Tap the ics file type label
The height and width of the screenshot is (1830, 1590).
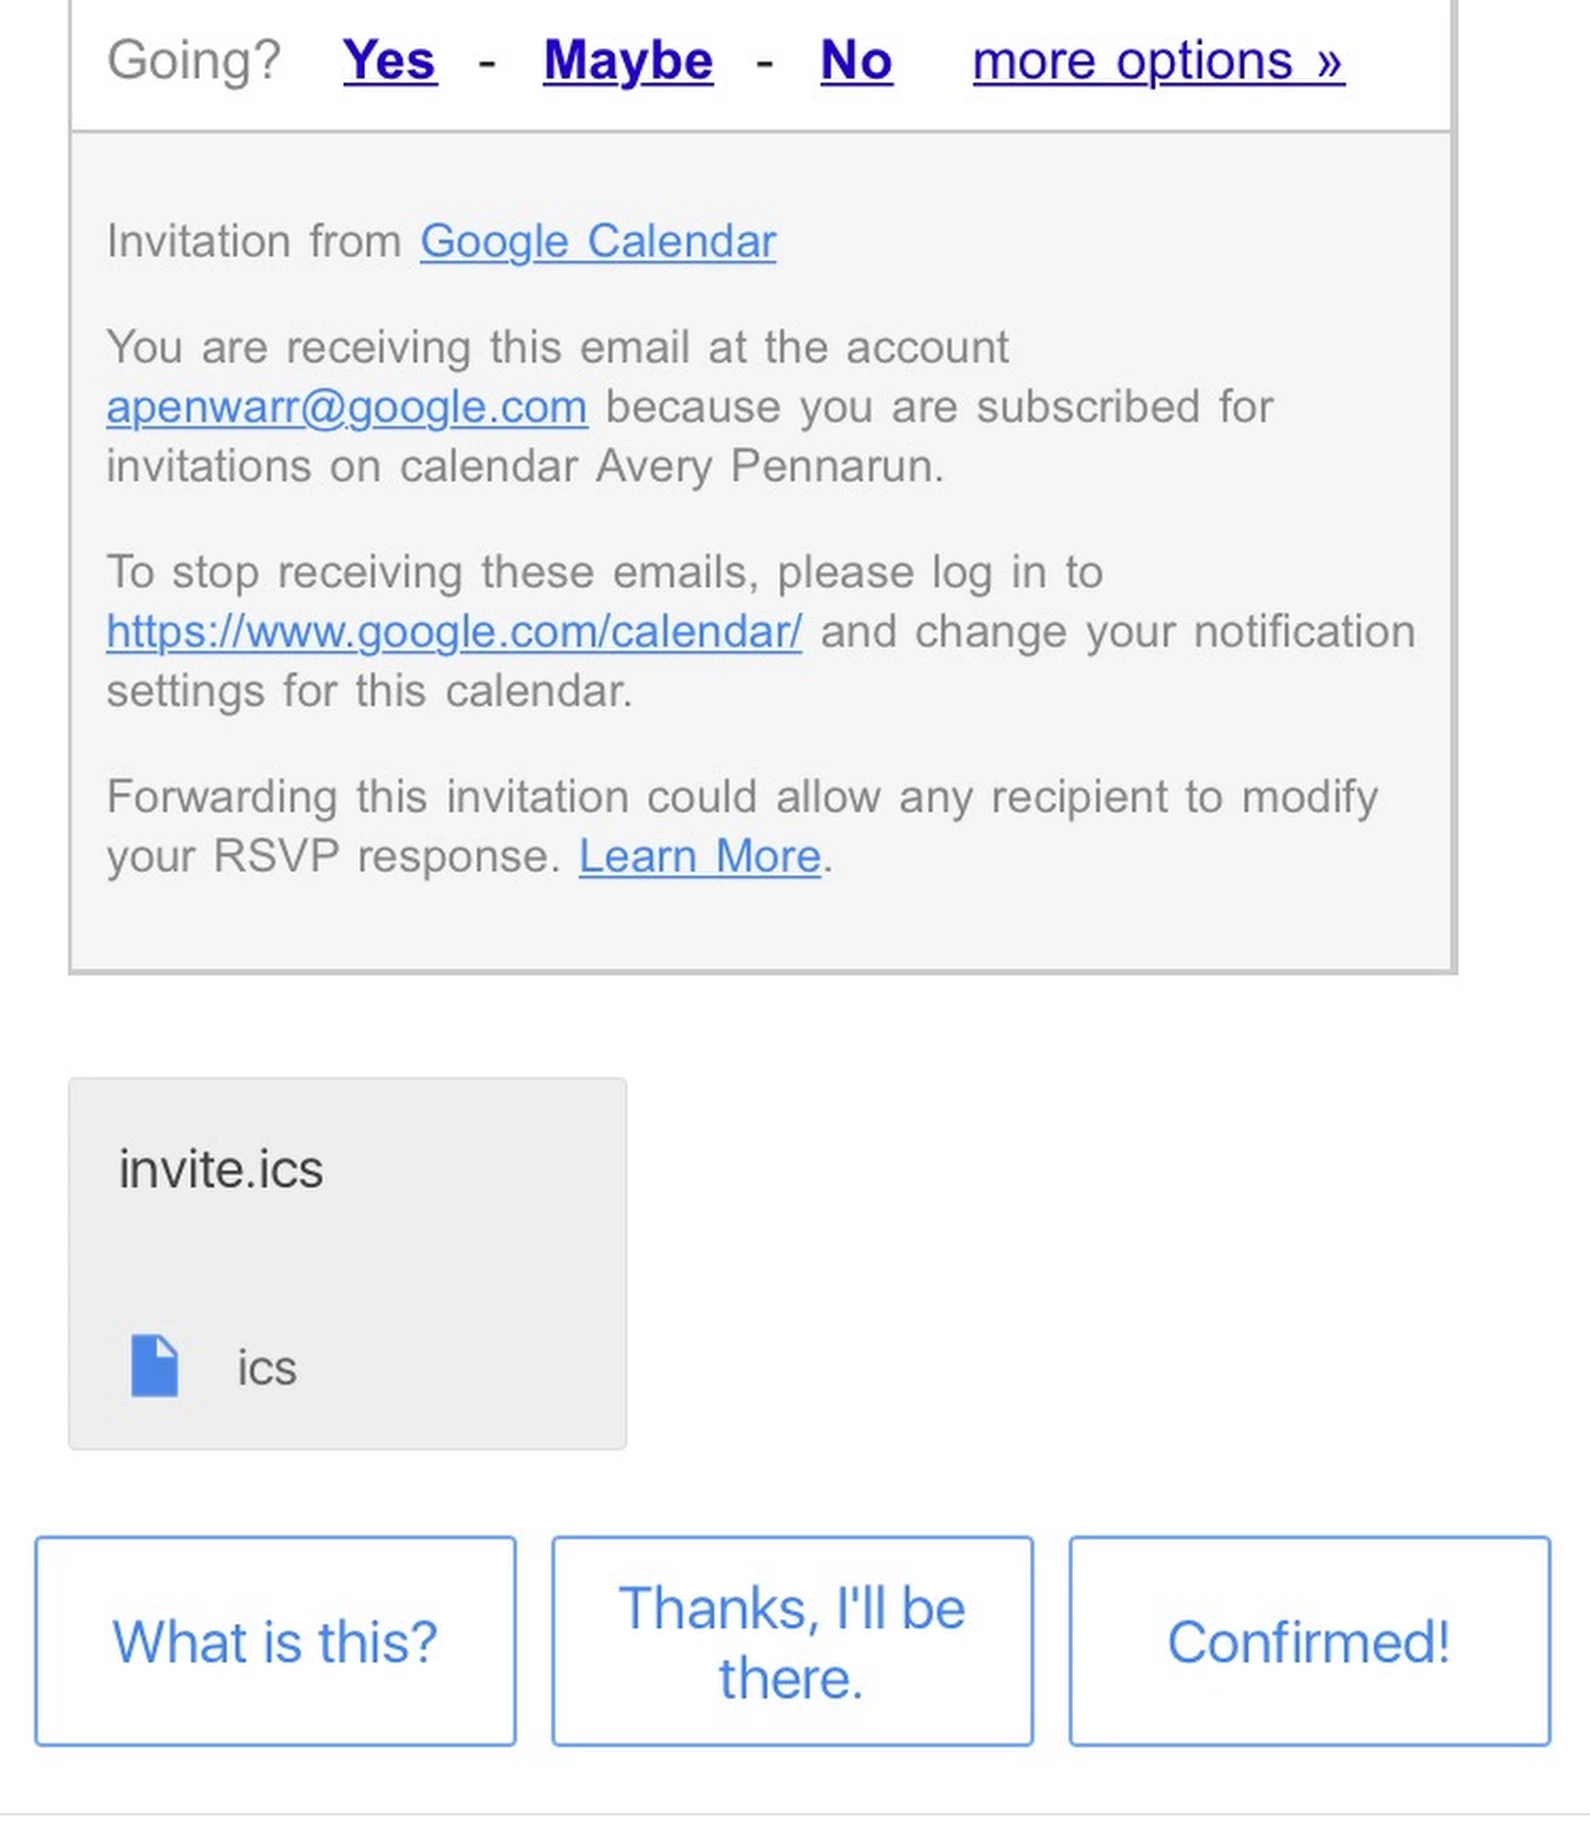(267, 1368)
